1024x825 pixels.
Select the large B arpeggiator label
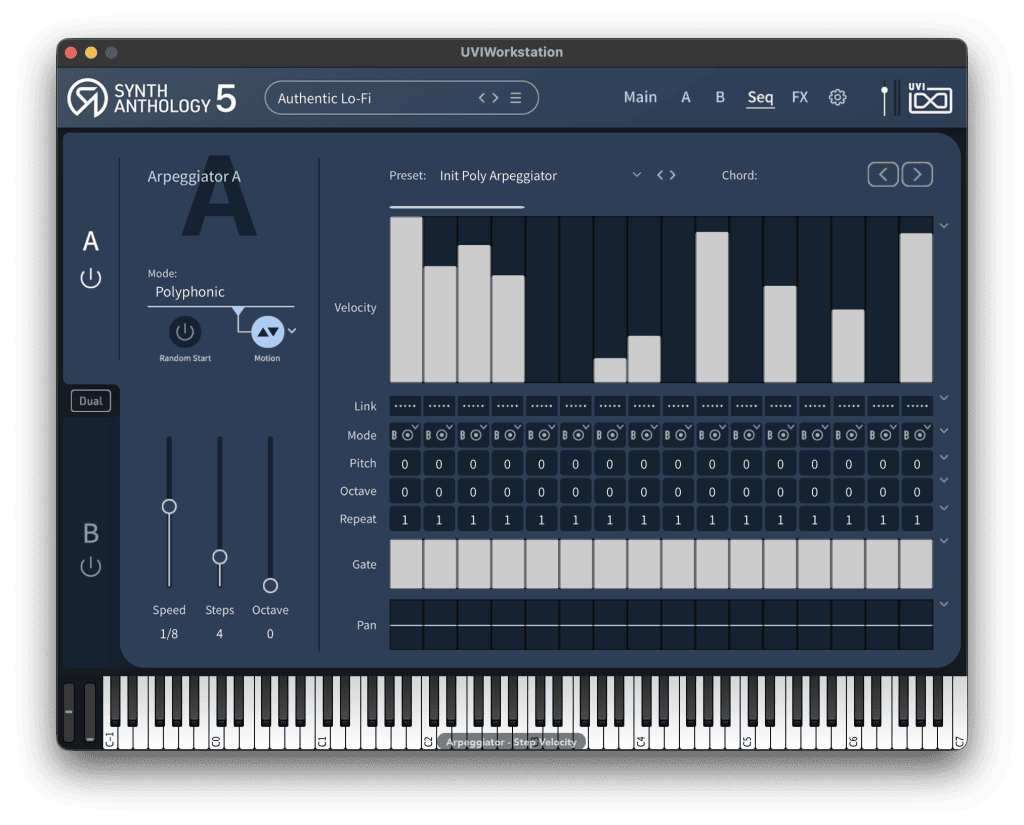click(91, 534)
